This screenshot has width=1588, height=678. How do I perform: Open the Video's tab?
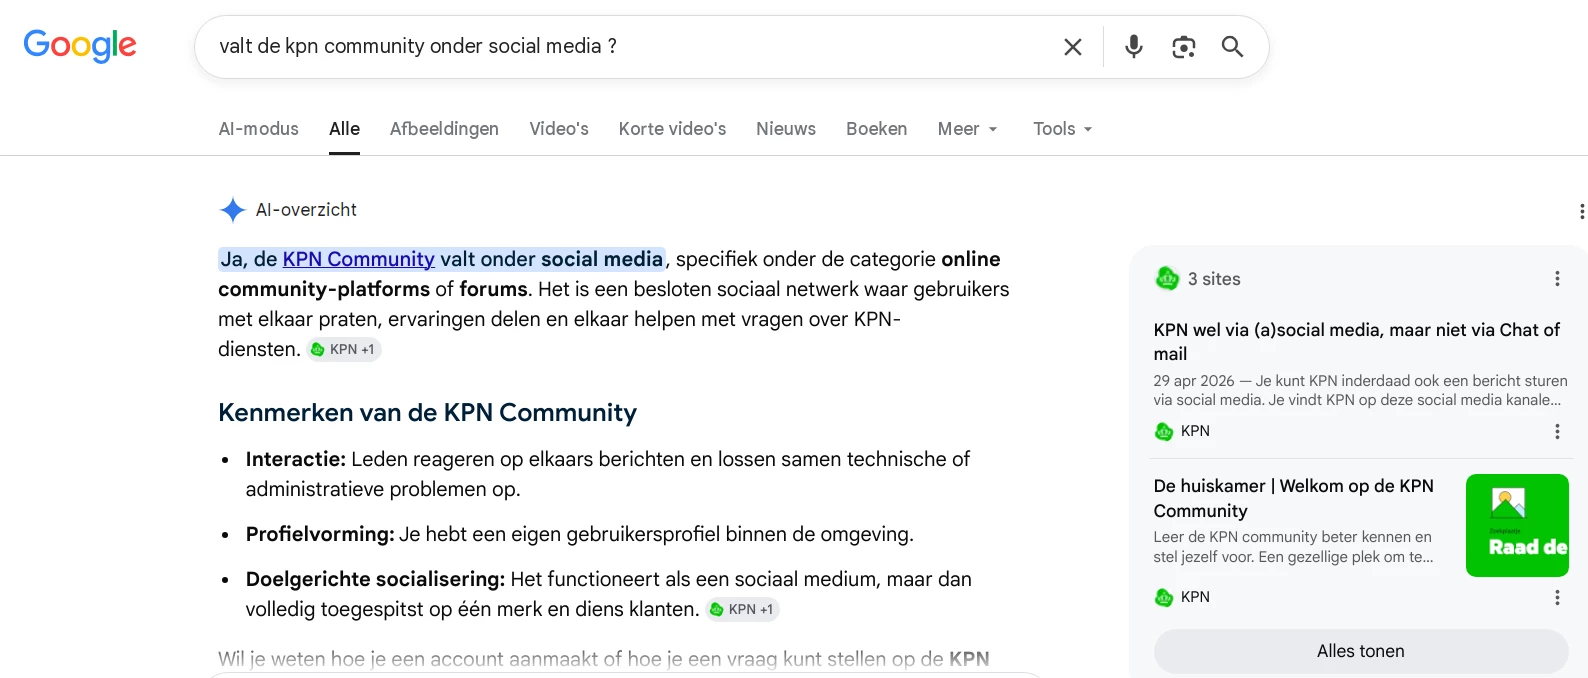(x=559, y=129)
